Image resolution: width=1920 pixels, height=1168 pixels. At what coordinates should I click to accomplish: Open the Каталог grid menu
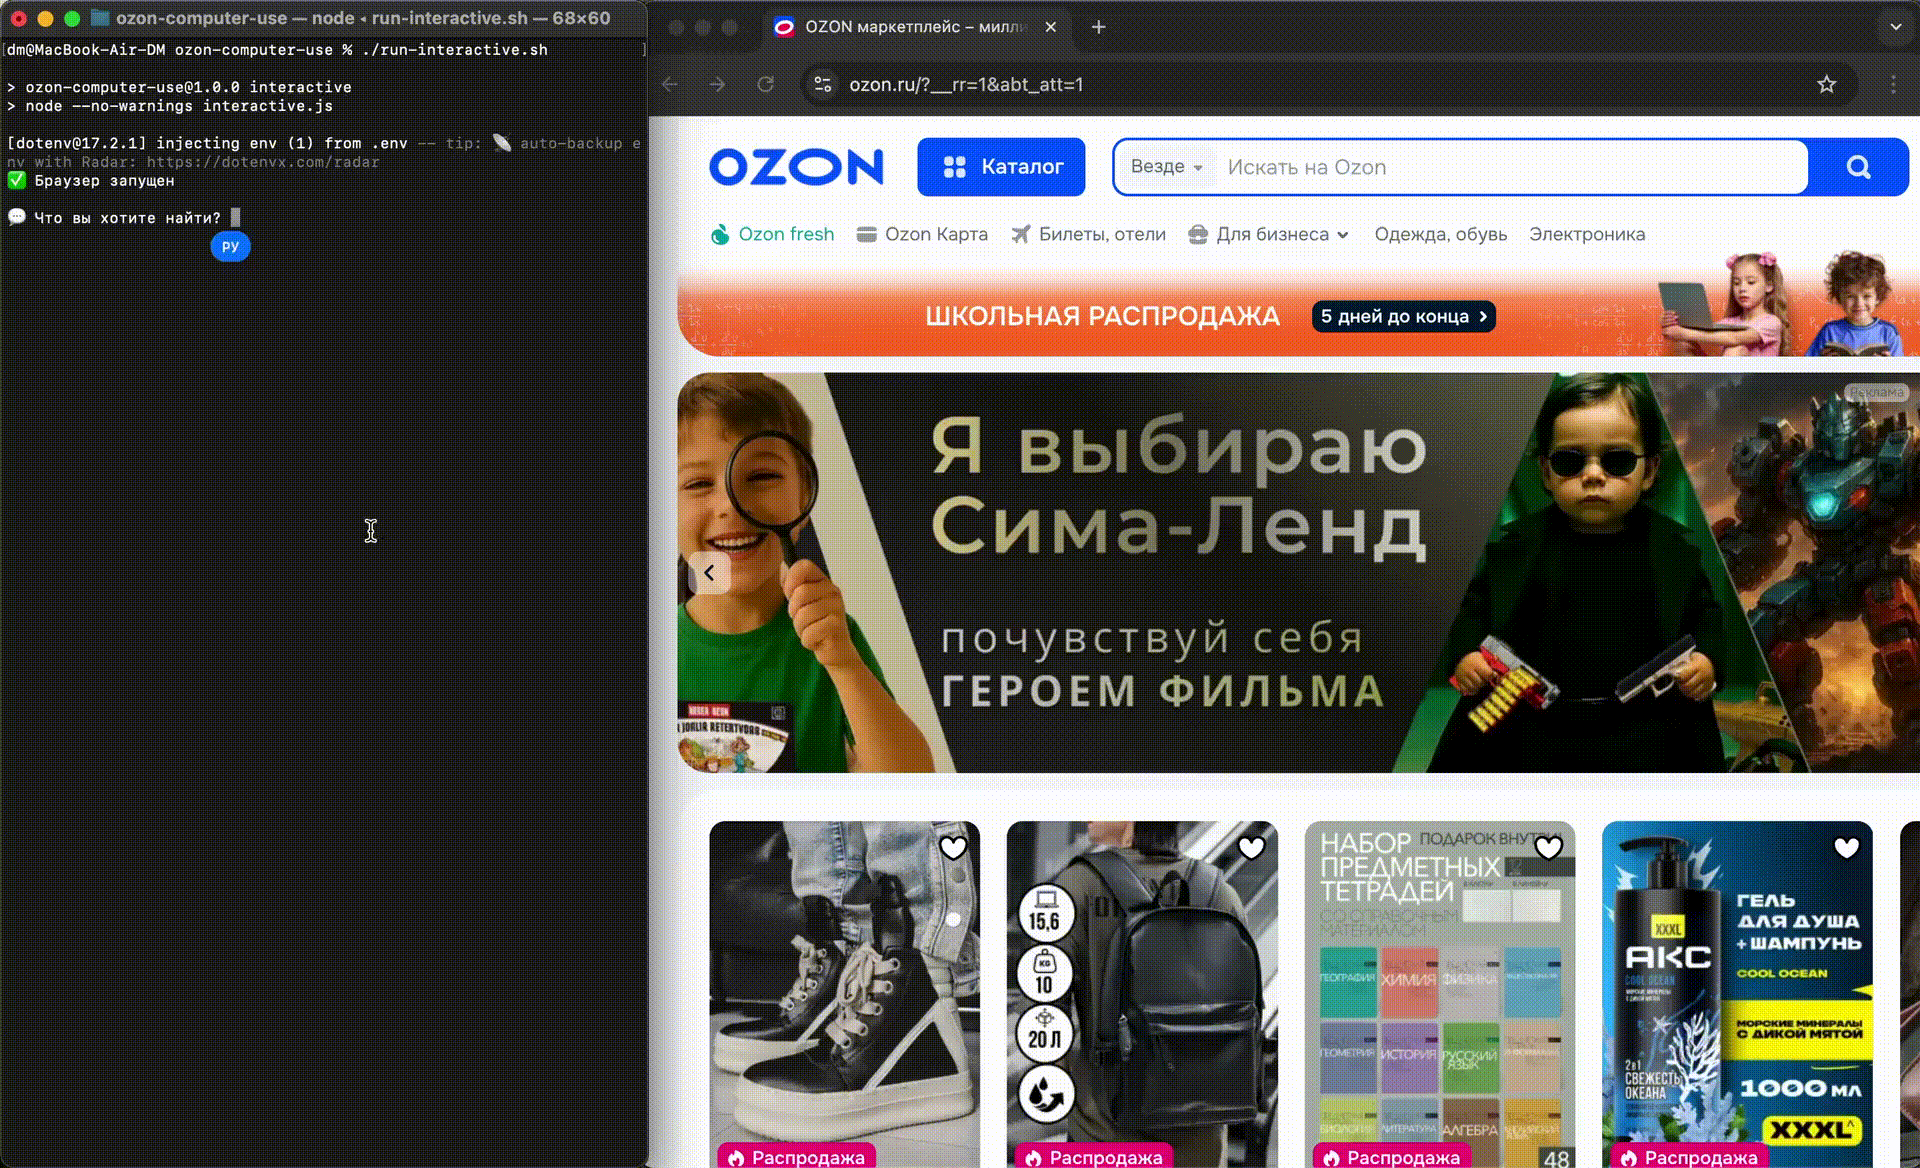point(1001,167)
